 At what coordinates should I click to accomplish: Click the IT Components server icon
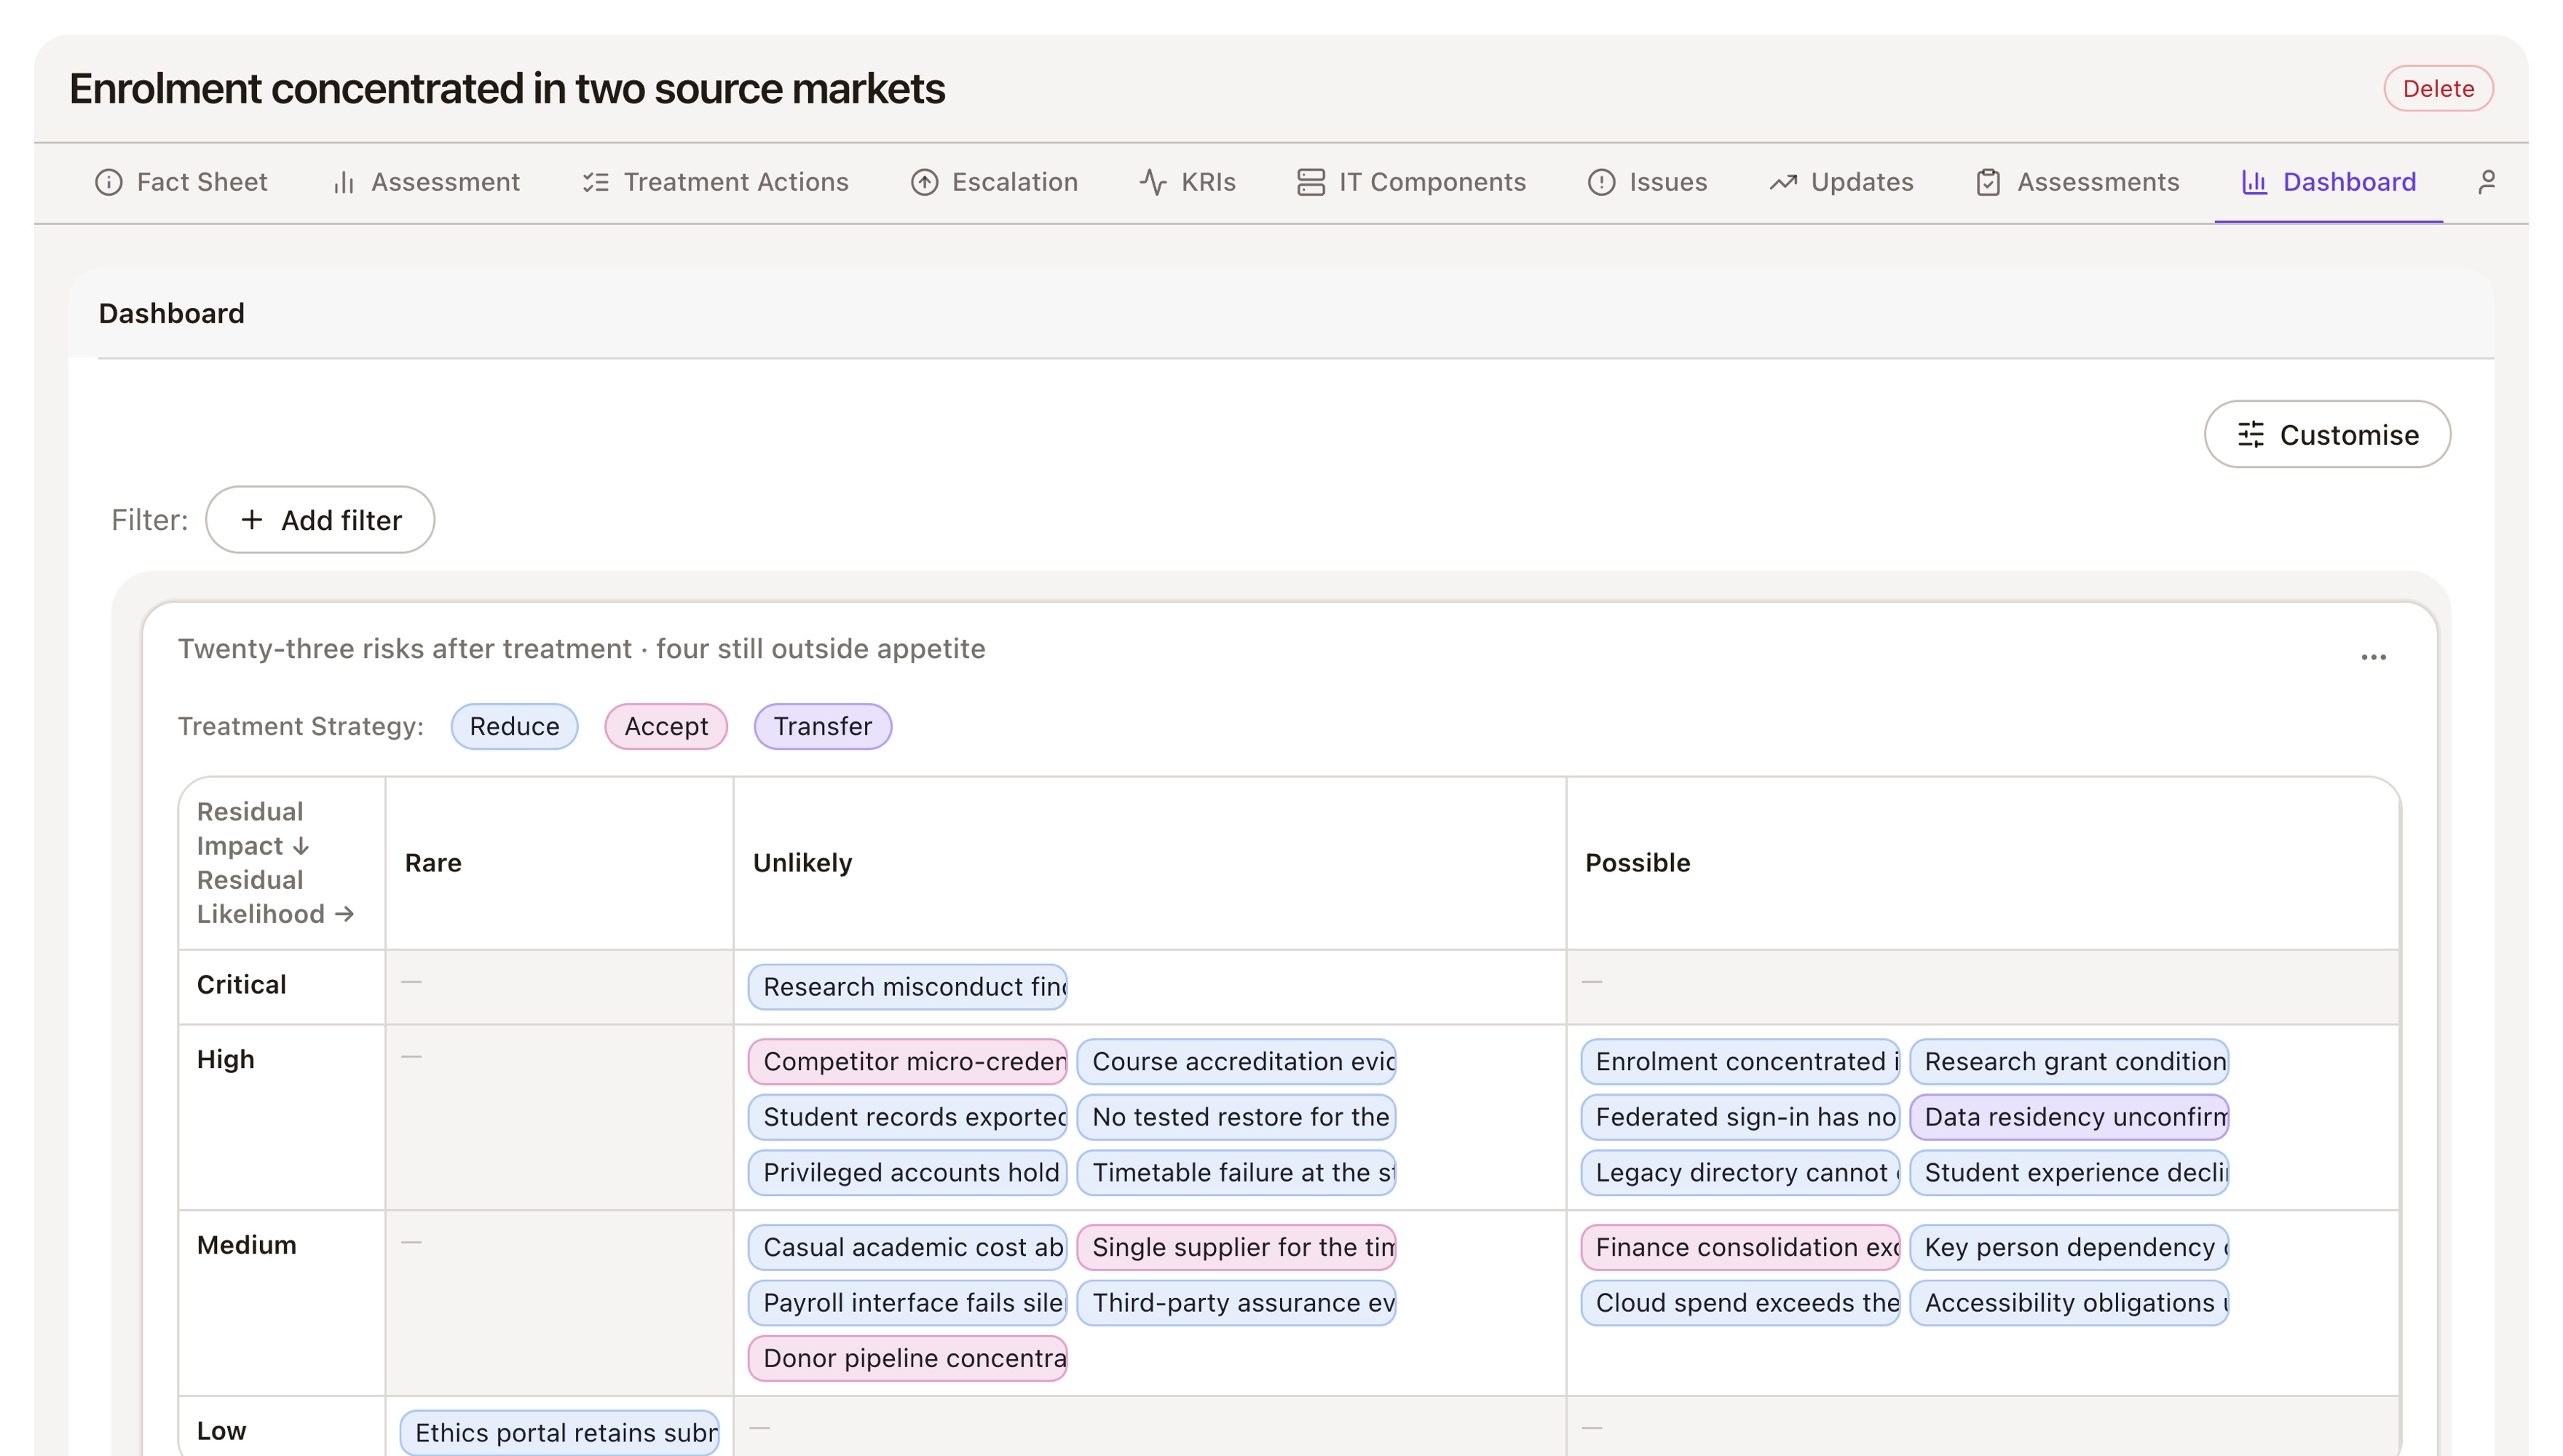pyautogui.click(x=1310, y=182)
